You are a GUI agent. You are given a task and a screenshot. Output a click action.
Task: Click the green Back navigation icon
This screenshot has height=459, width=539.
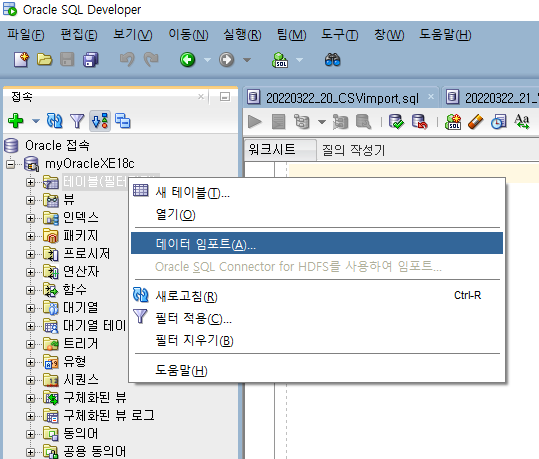[x=187, y=60]
